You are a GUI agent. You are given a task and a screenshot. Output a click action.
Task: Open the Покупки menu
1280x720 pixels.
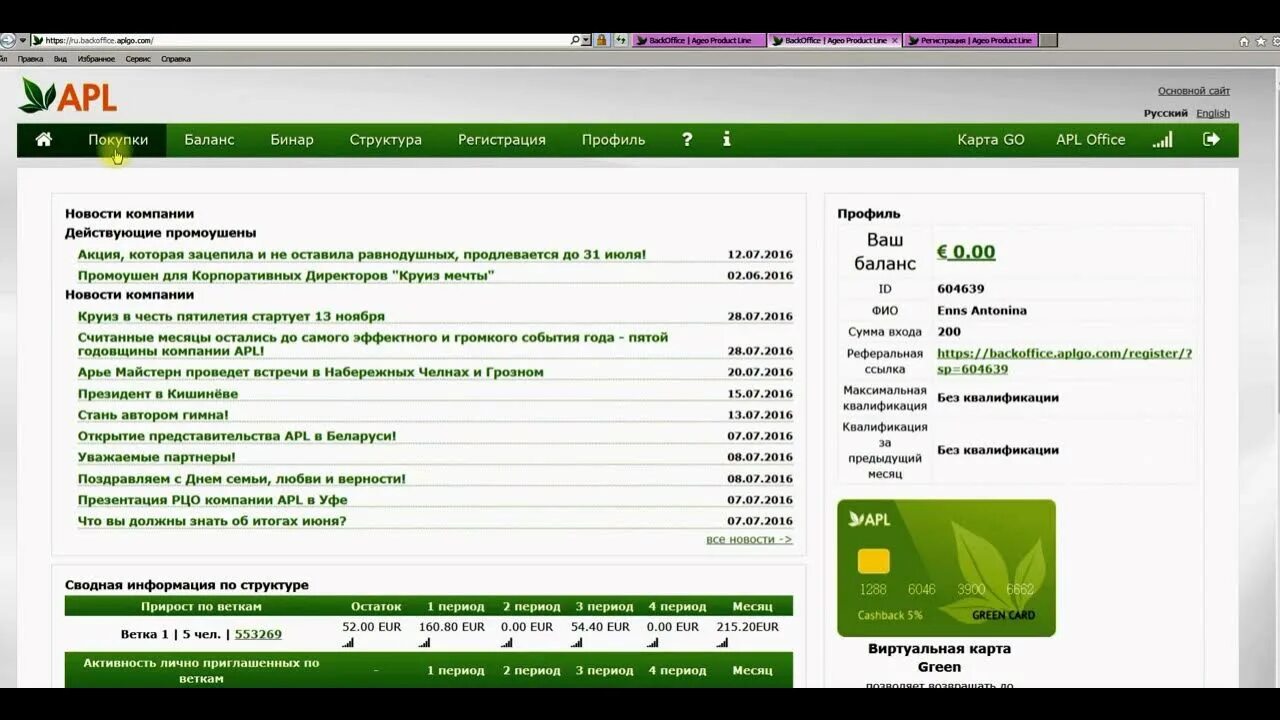point(118,140)
